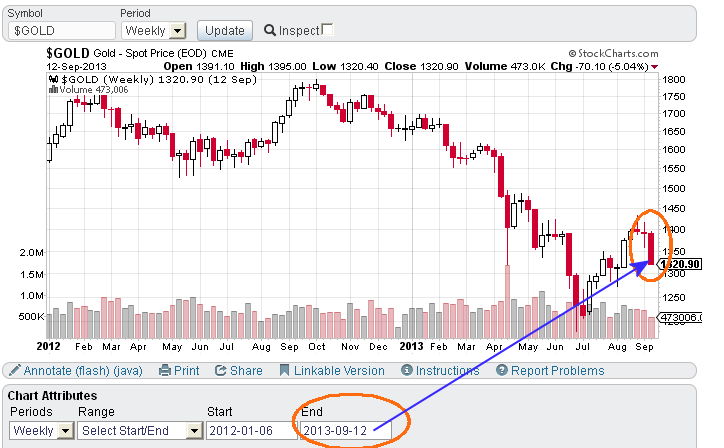Image resolution: width=724 pixels, height=448 pixels.
Task: Click the volume bars icon in chart legend
Action: [53, 90]
